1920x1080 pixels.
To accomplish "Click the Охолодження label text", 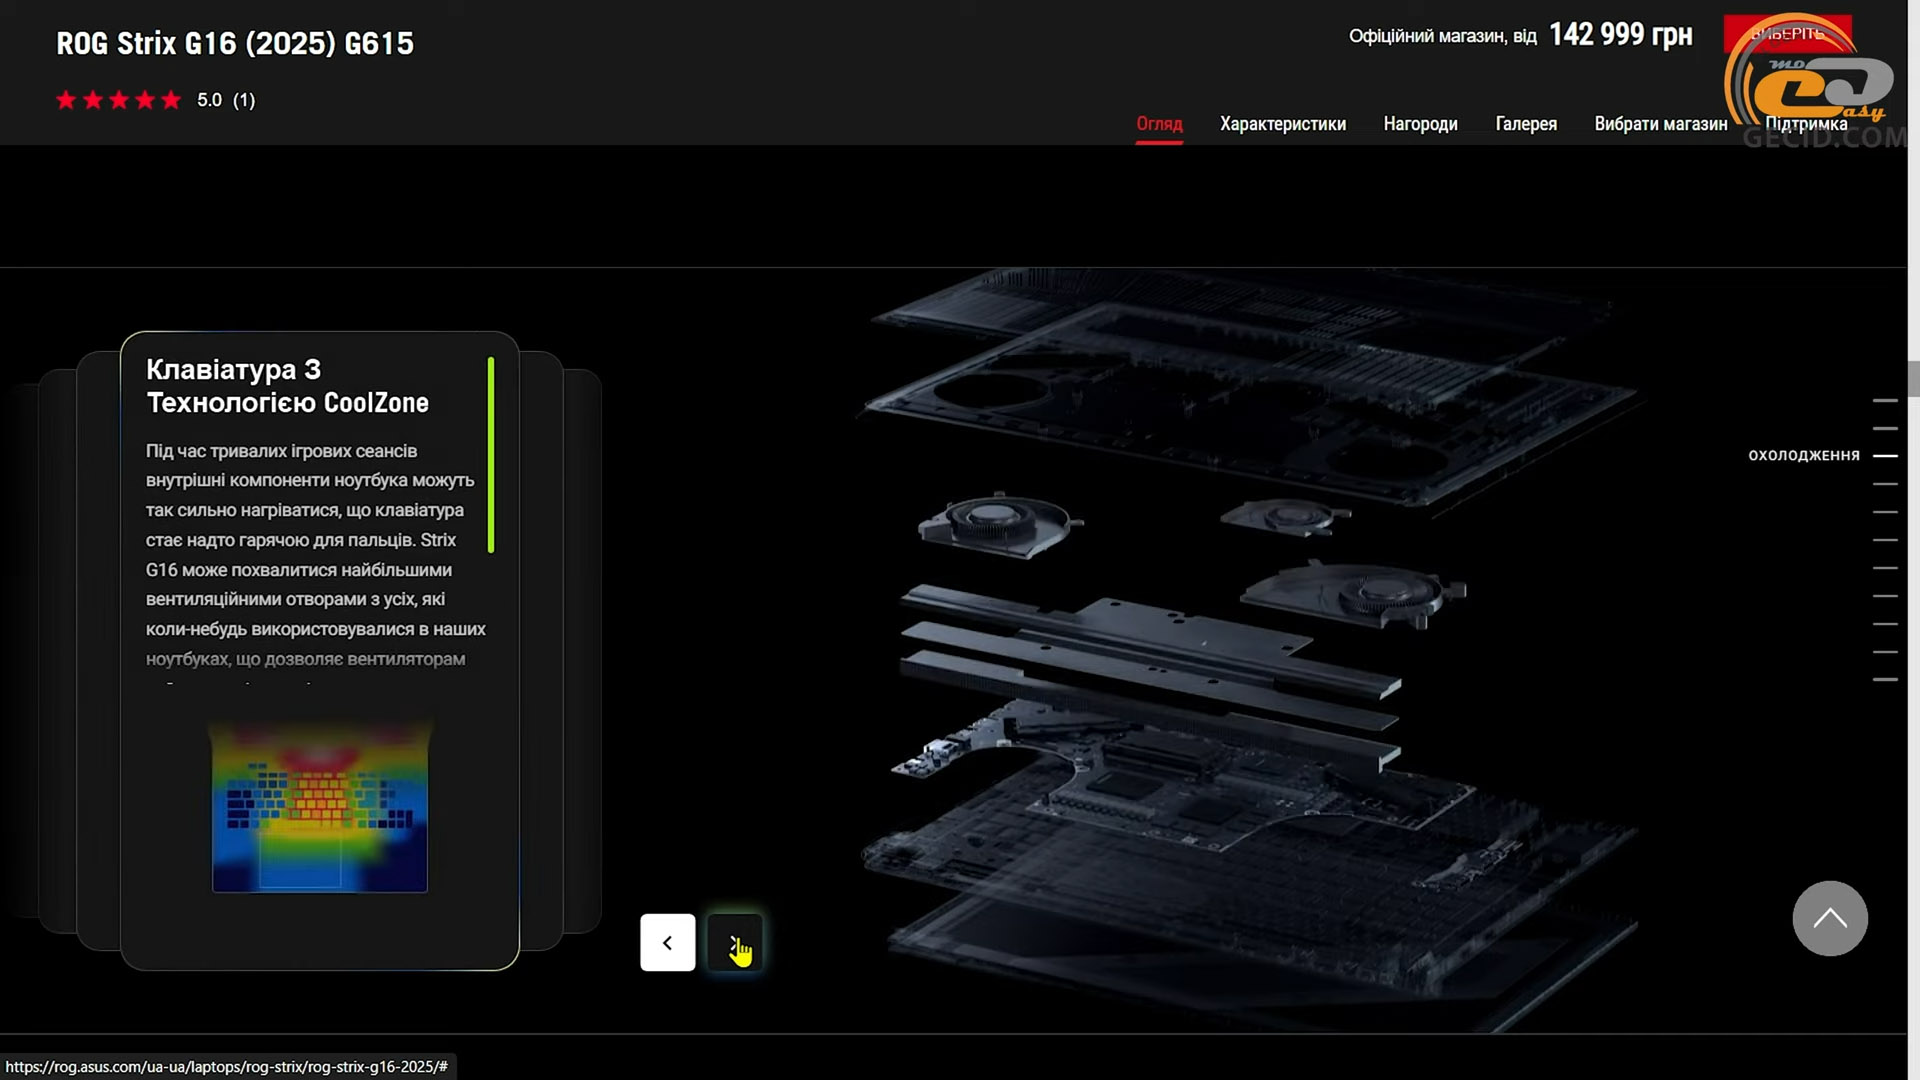I will click(1804, 455).
